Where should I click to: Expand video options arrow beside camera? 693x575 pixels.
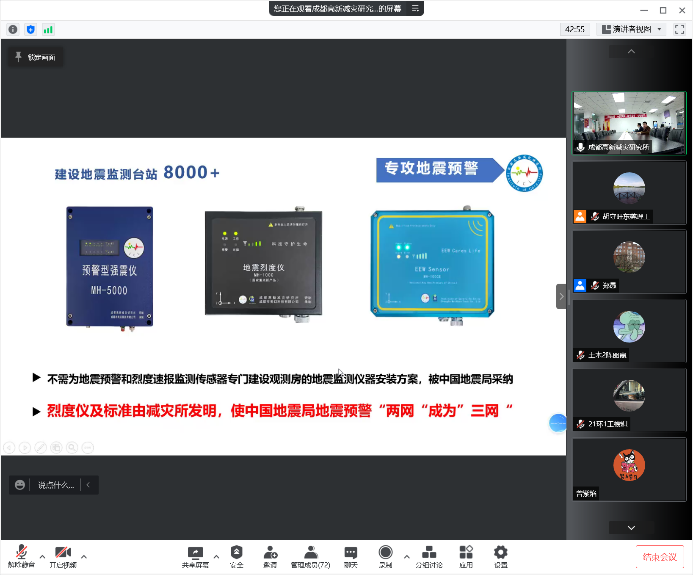[84, 556]
